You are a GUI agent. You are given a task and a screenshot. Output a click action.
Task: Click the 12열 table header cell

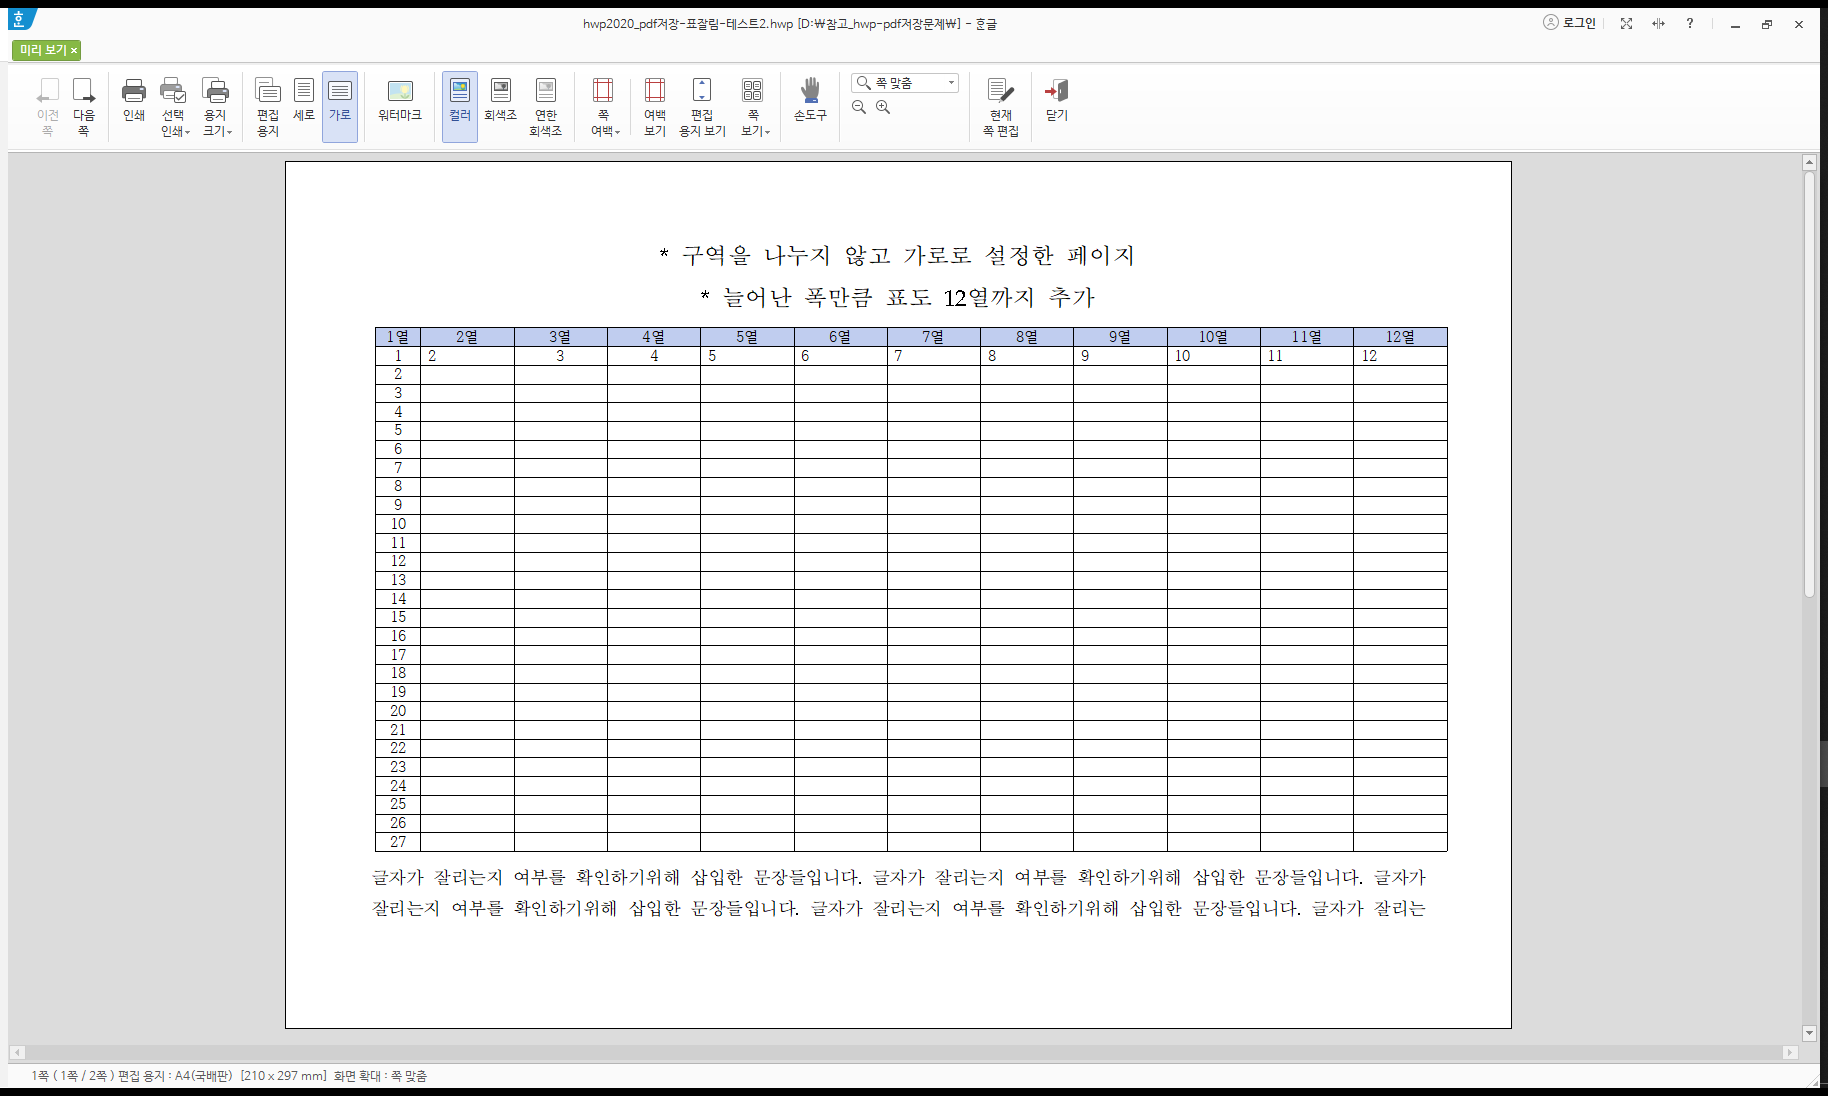1400,337
